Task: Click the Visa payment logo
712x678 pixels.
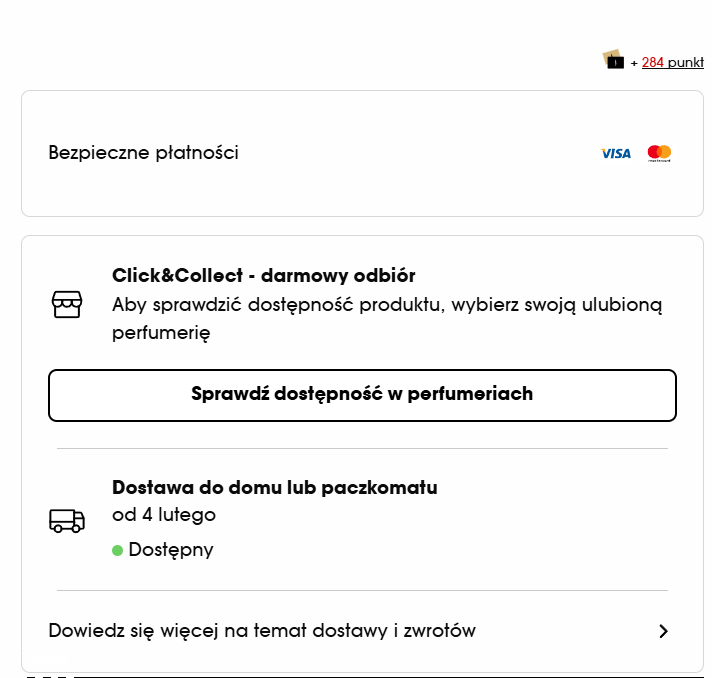Action: (616, 153)
